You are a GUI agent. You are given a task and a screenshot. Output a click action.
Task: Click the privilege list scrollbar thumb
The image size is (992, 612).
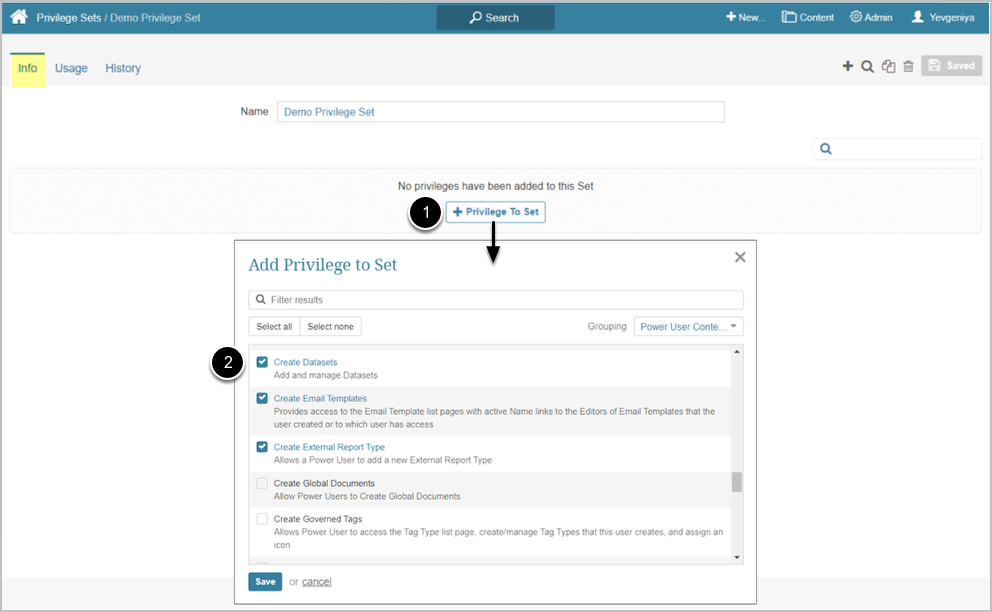click(x=737, y=482)
